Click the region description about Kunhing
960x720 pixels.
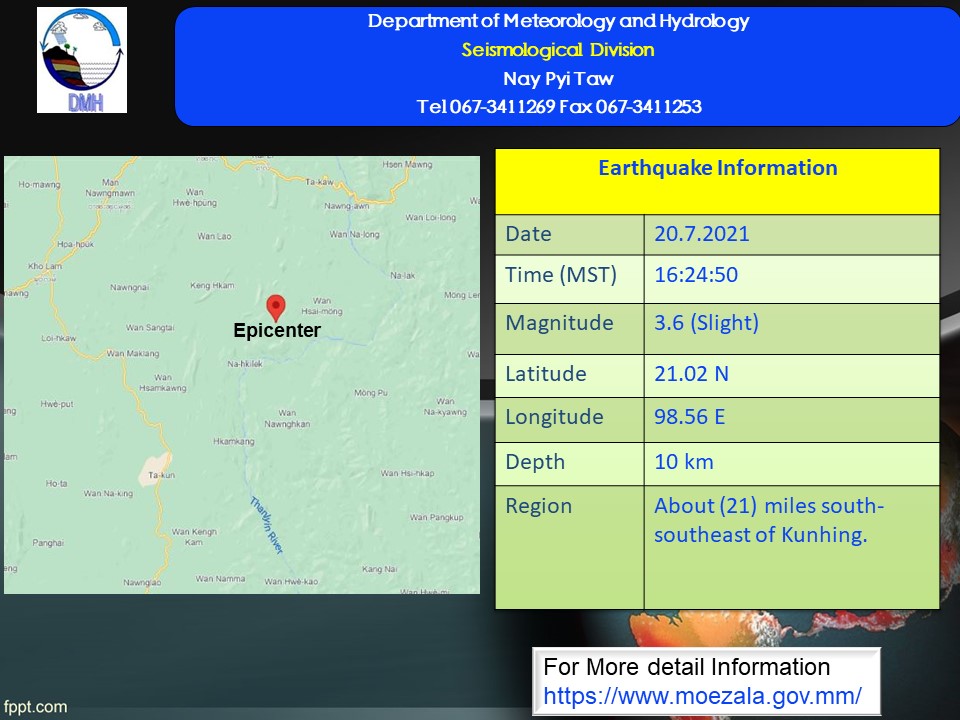pos(769,520)
